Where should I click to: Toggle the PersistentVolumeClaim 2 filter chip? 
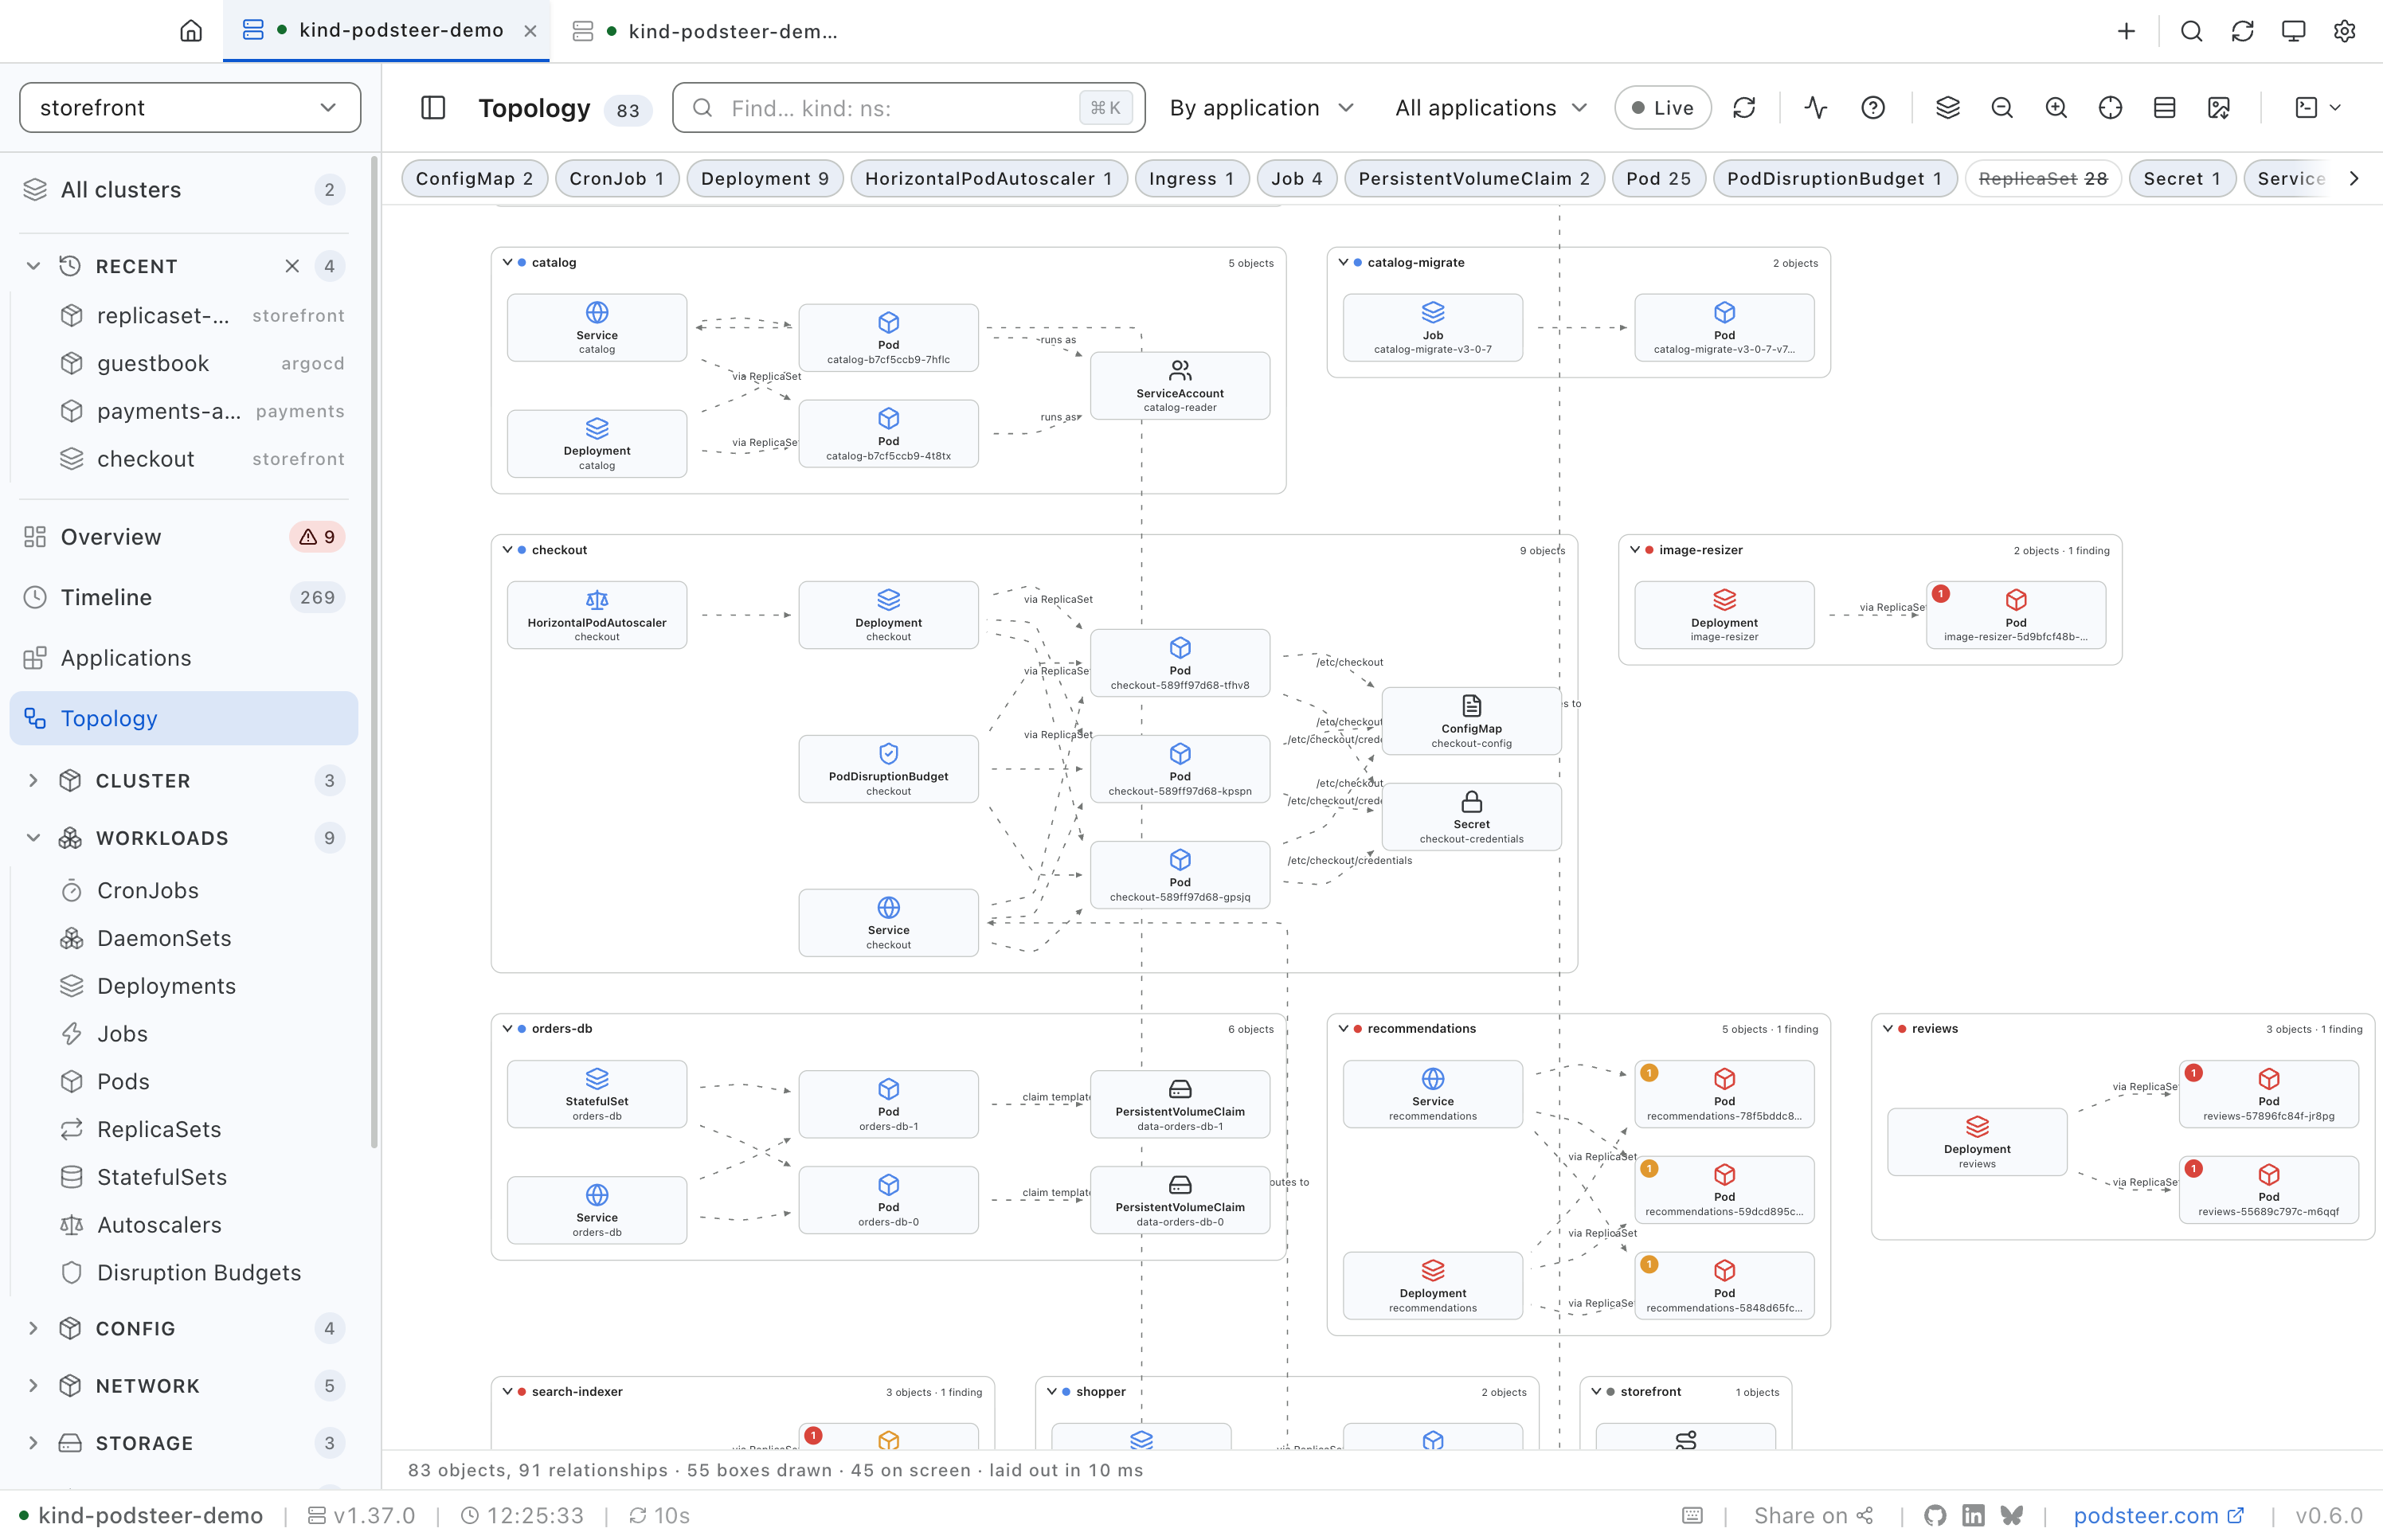pos(1474,179)
